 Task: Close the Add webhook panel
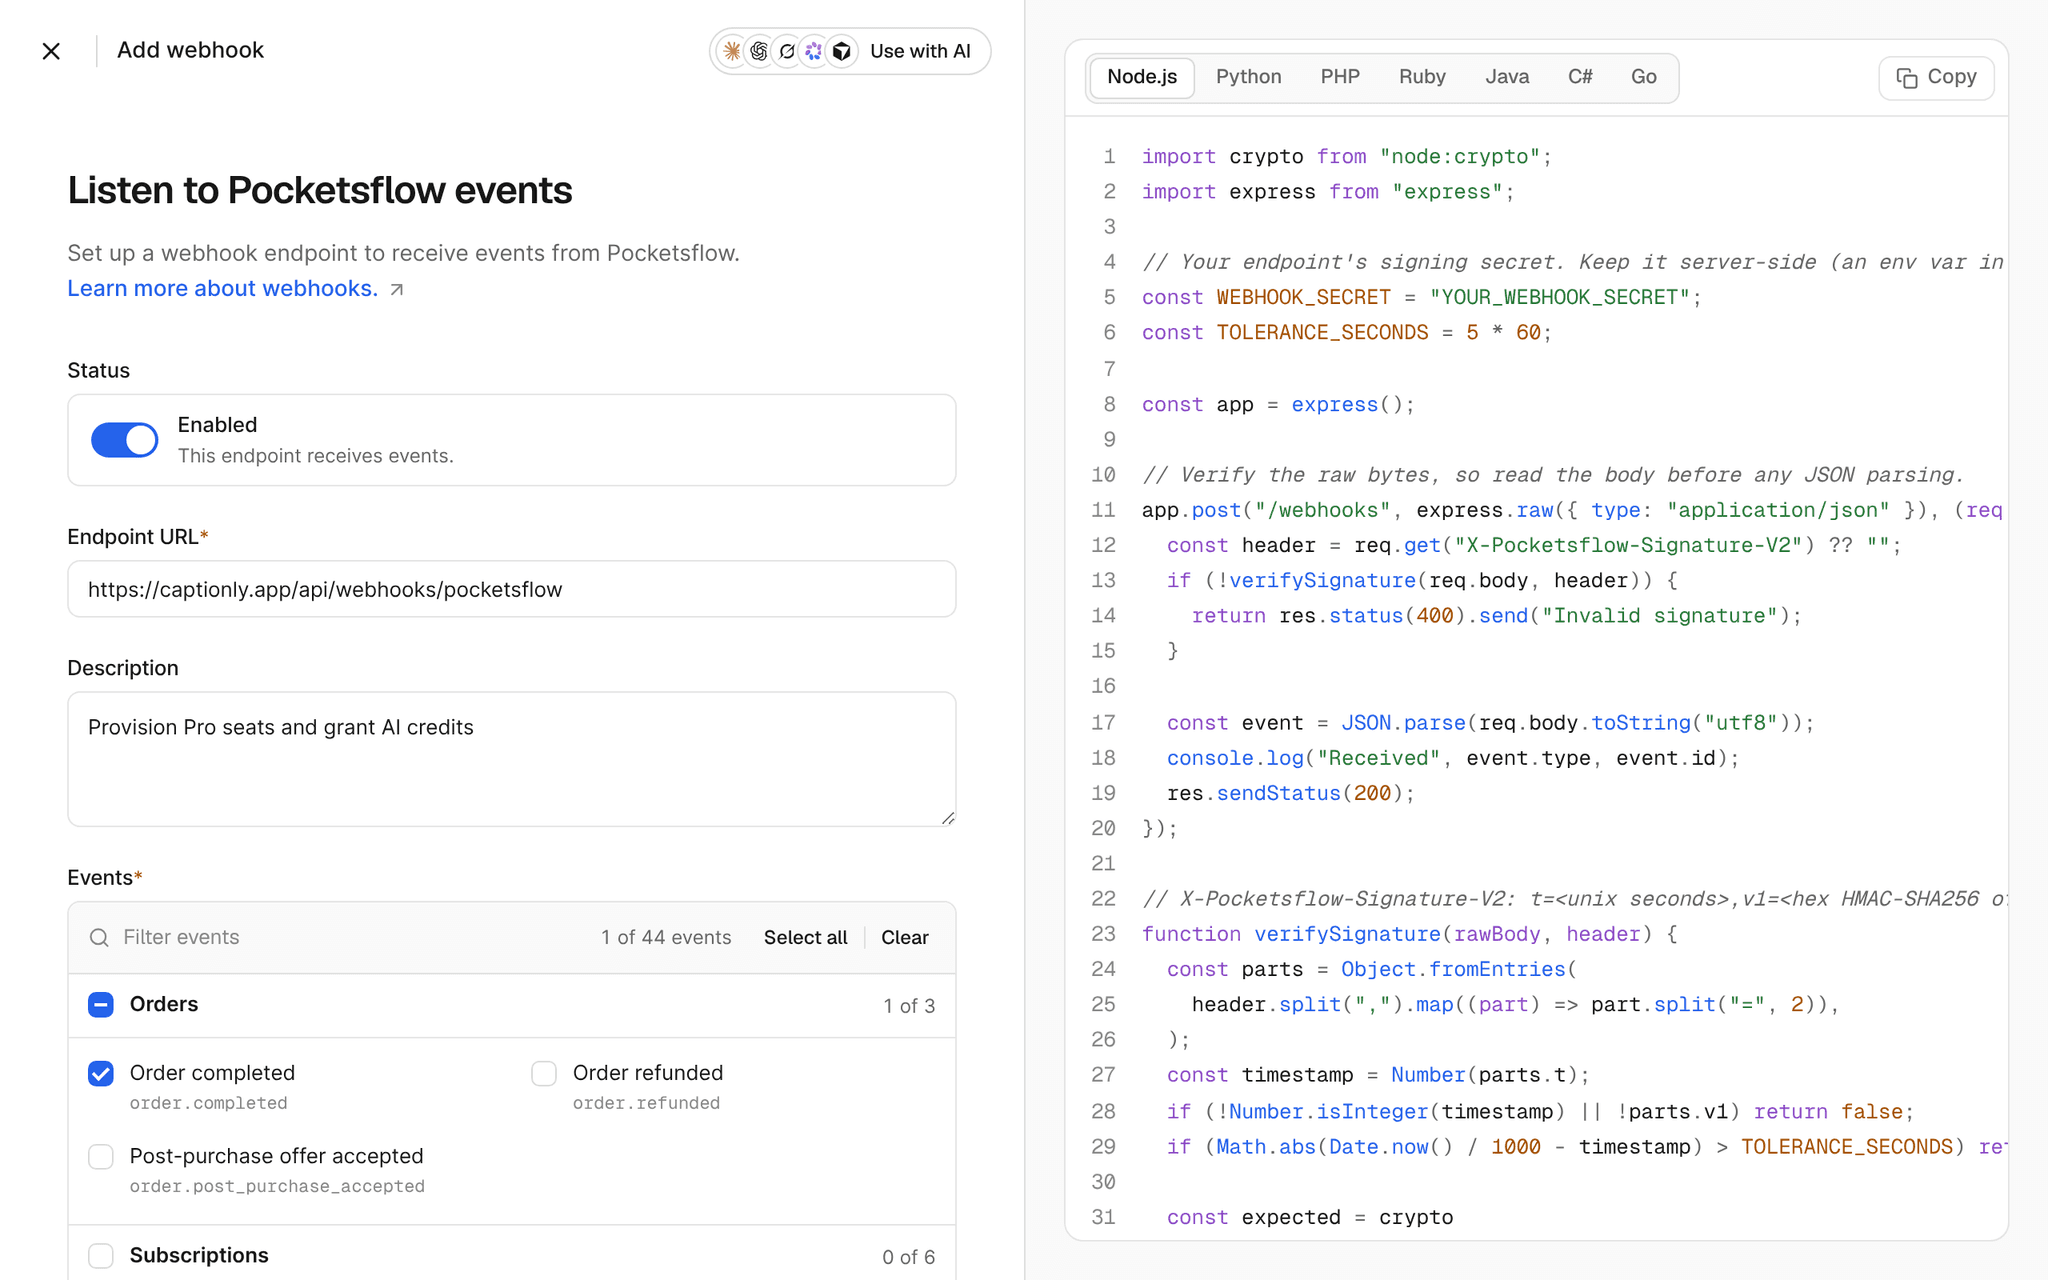[x=51, y=51]
